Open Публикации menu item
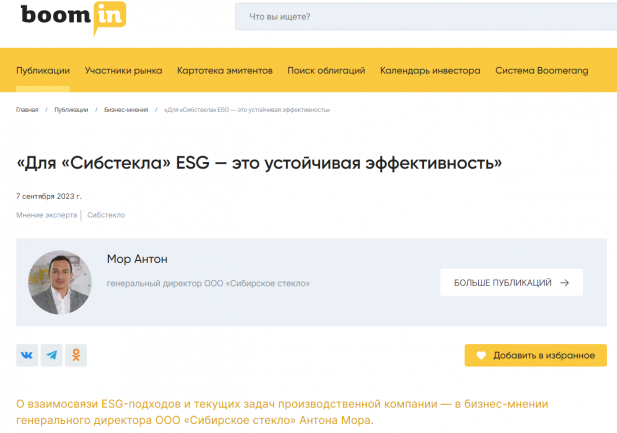Image resolution: width=617 pixels, height=433 pixels. pos(43,70)
